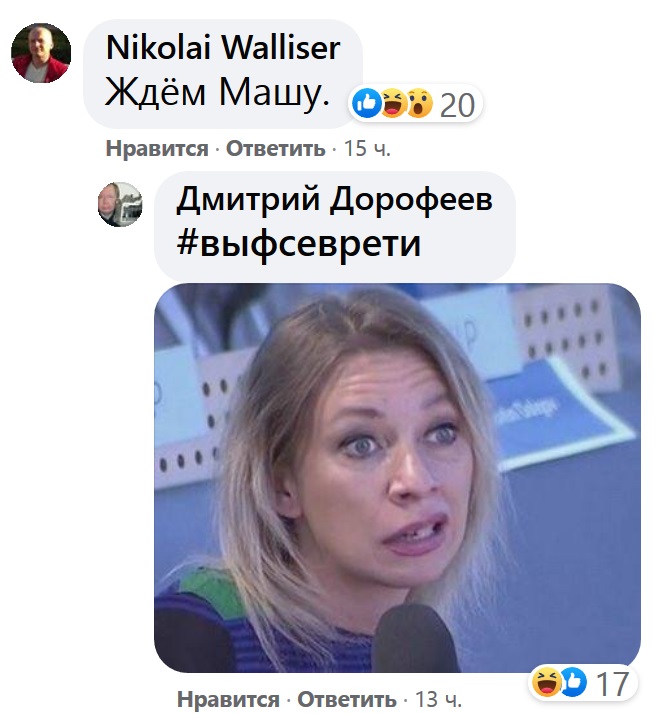Click the Nikolai Walliser name link
This screenshot has width=671, height=714.
click(x=223, y=47)
